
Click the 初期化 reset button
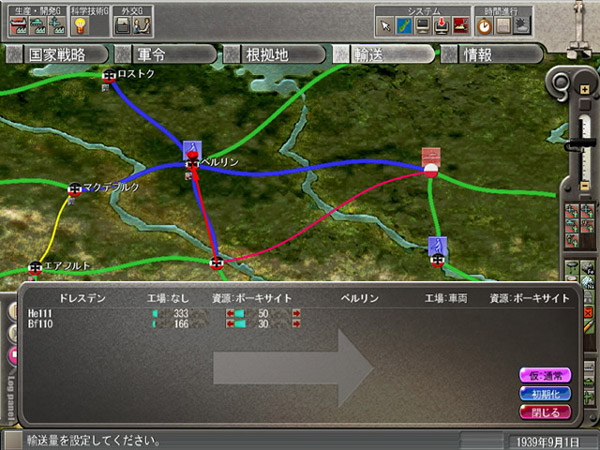[x=545, y=394]
